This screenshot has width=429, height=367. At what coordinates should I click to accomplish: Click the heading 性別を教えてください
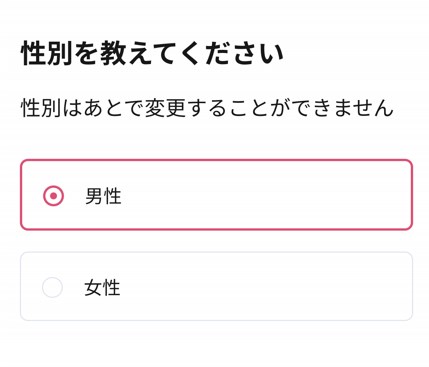[152, 53]
